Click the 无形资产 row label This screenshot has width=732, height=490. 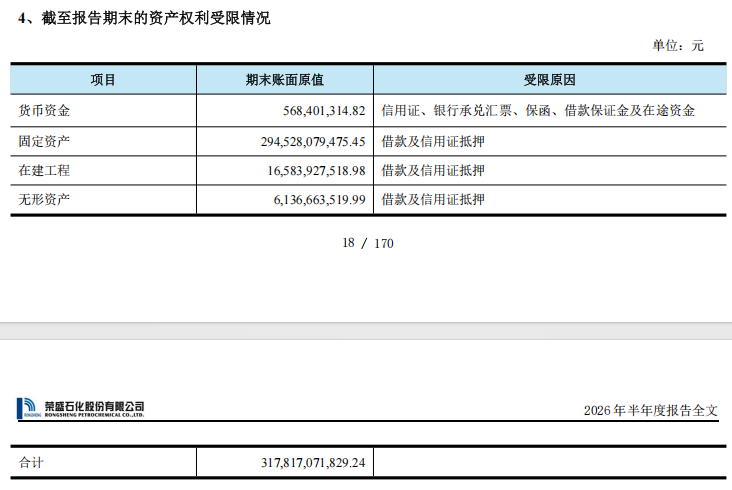point(44,199)
